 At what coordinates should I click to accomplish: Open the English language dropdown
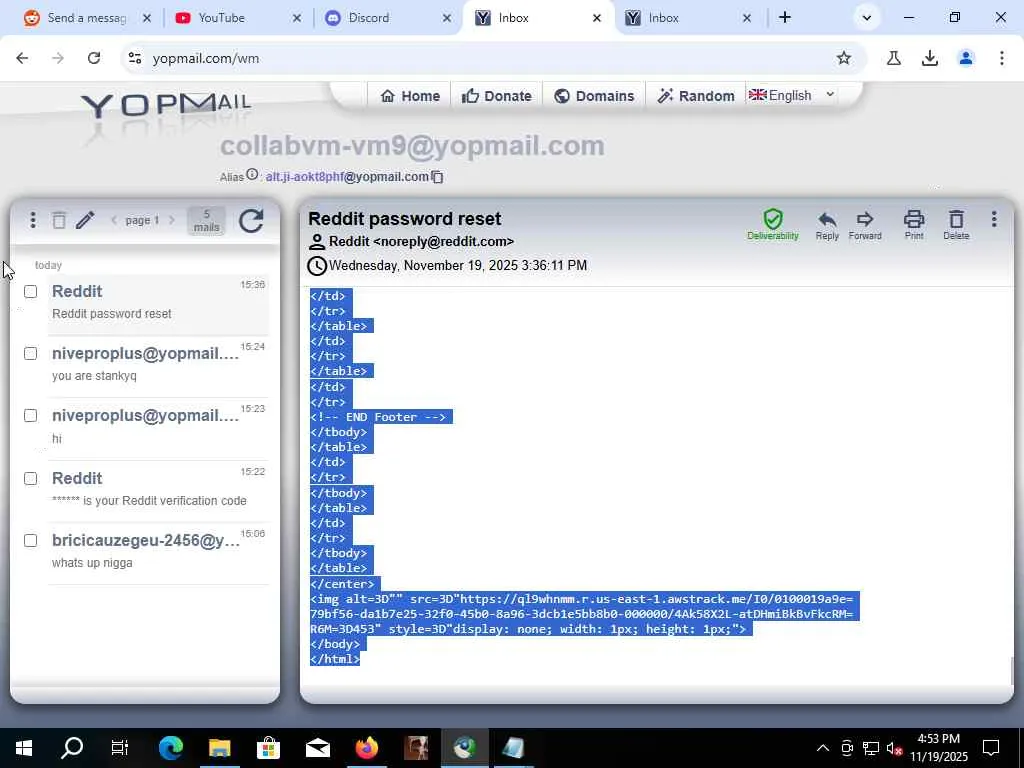pyautogui.click(x=792, y=95)
